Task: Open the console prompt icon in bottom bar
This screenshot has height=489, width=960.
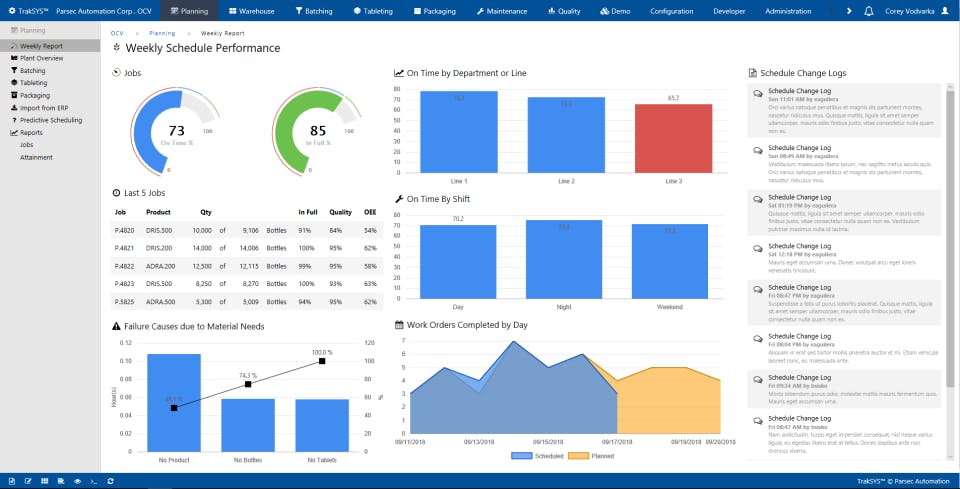Action: (94, 482)
